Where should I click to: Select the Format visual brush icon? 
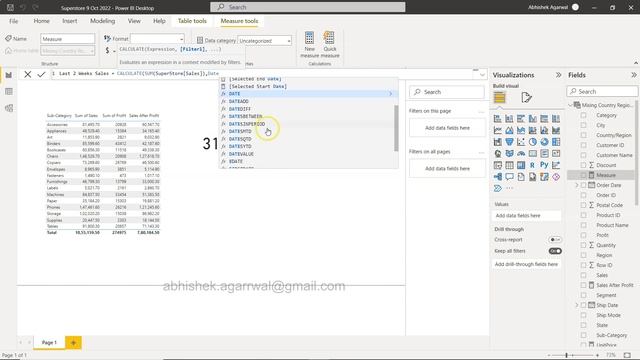pyautogui.click(x=526, y=98)
